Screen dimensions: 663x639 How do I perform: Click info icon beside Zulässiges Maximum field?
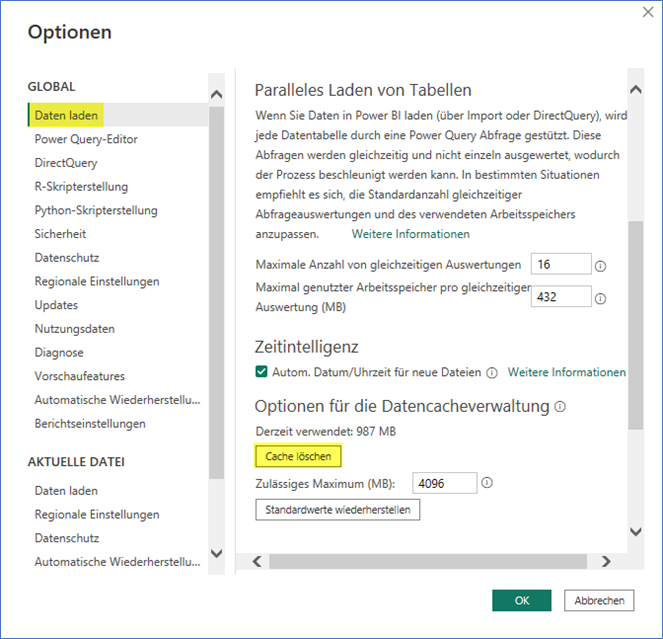click(487, 483)
